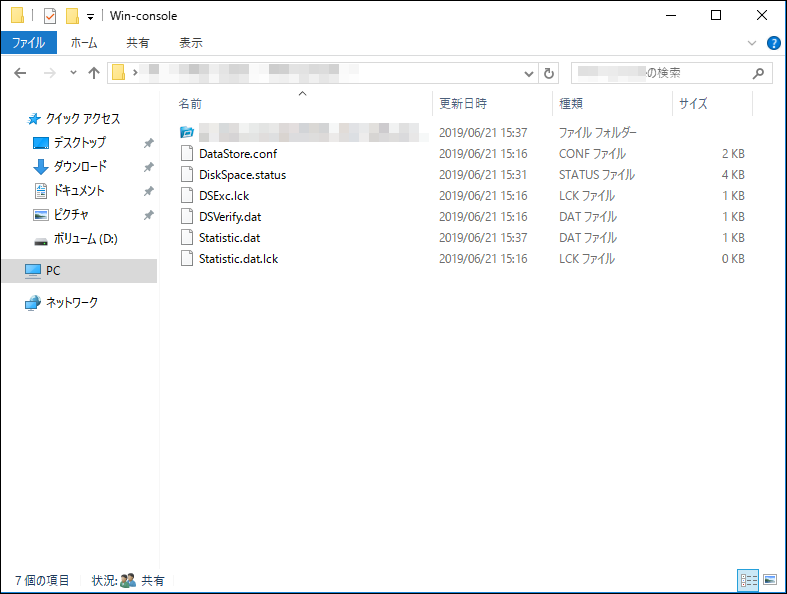787x594 pixels.
Task: Click the pin icon beside ドキュメント
Action: 149,191
